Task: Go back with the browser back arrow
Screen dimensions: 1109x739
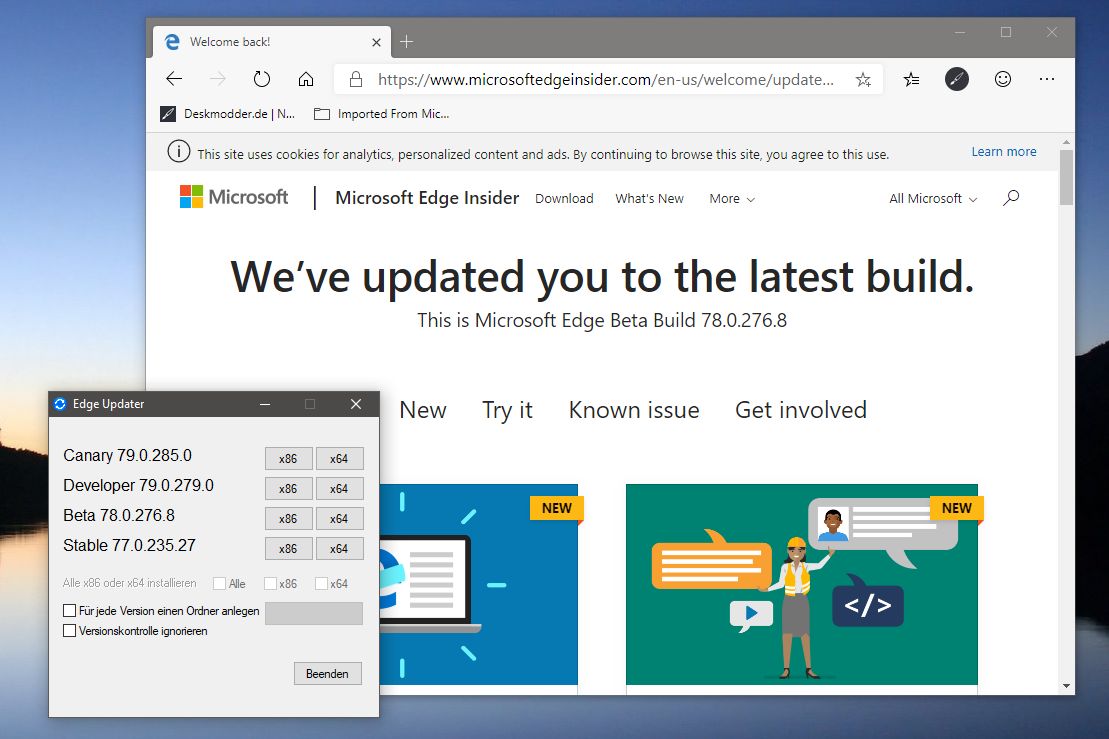Action: point(174,78)
